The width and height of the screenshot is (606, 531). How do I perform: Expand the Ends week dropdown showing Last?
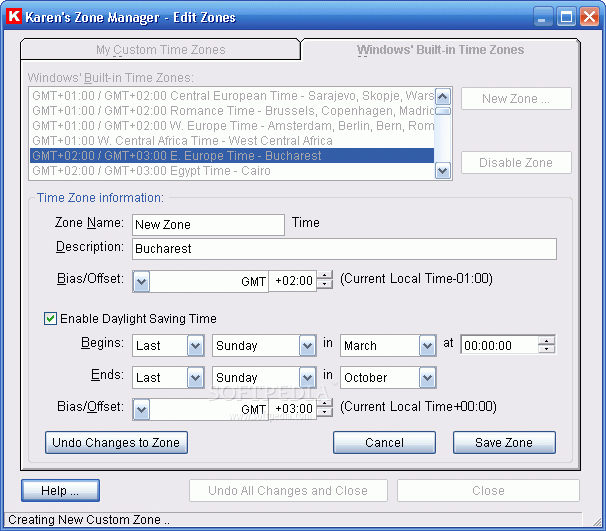click(x=196, y=378)
